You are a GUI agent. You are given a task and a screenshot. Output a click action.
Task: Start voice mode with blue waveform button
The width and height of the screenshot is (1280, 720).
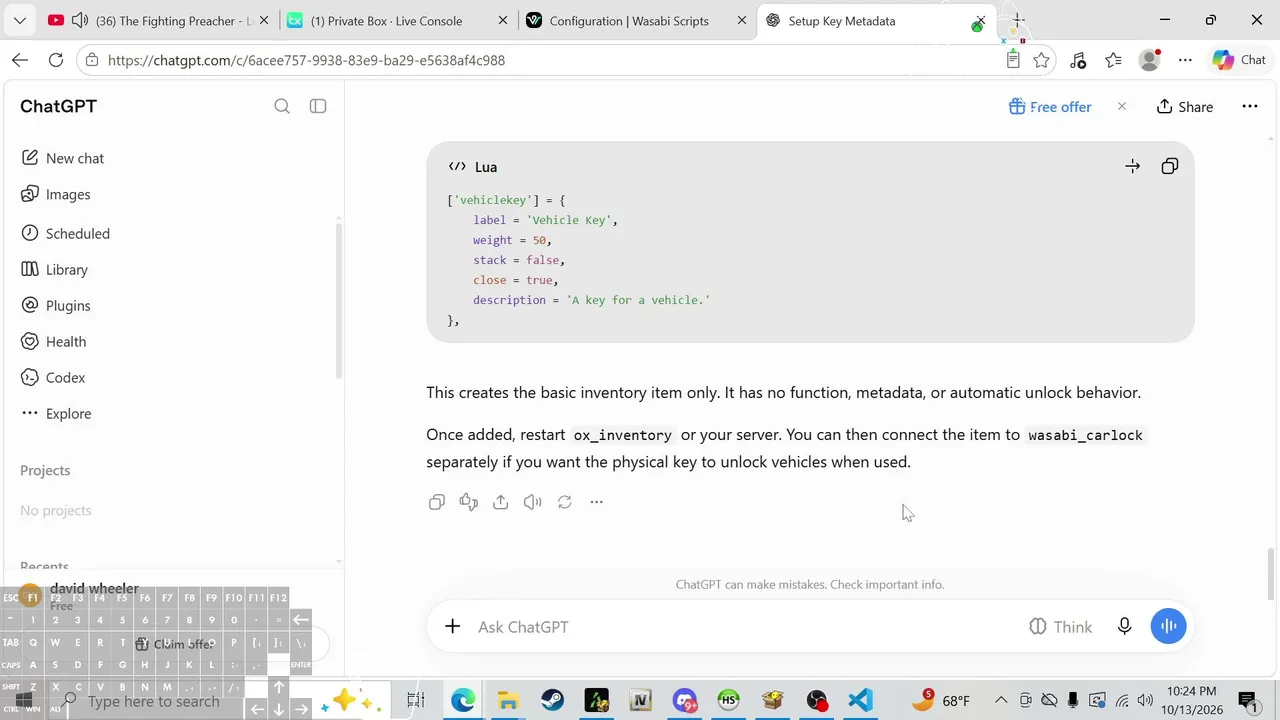point(1168,626)
